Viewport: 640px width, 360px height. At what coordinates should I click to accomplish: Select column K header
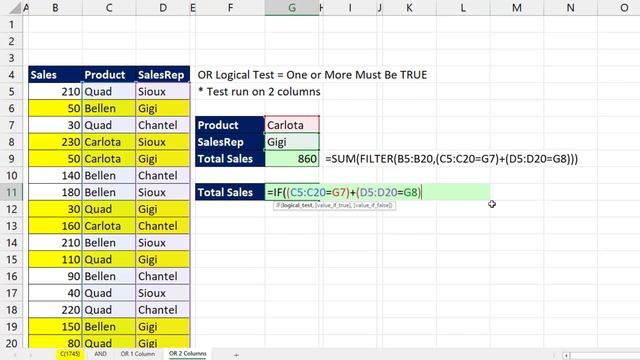[x=409, y=8]
